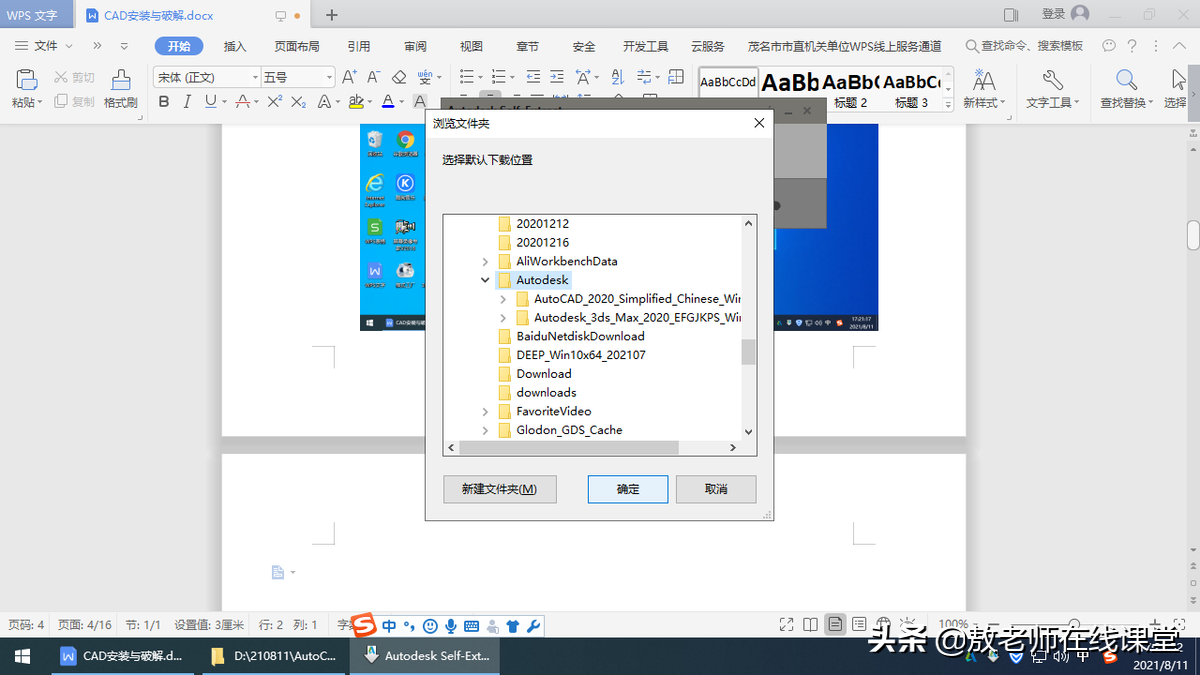Click the feedback chat bubble icon
This screenshot has height=675, width=1200.
1109,46
